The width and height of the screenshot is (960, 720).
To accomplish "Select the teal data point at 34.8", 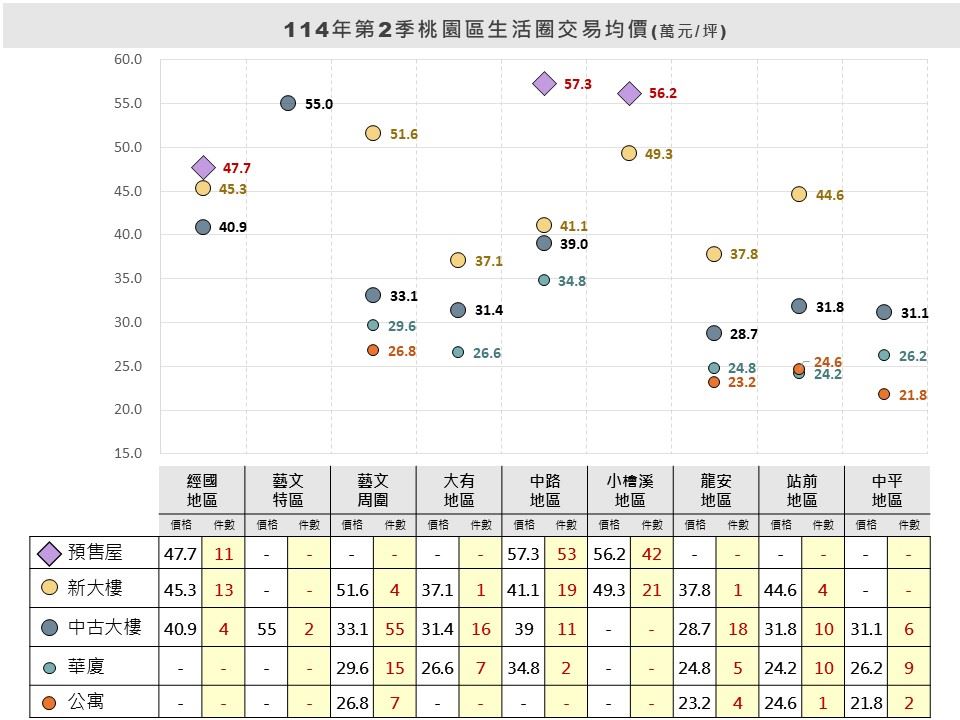I will [544, 280].
